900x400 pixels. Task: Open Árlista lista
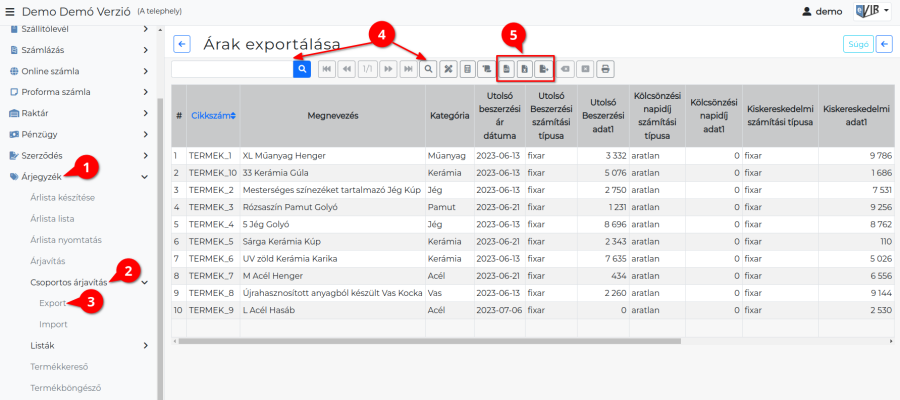click(x=52, y=219)
